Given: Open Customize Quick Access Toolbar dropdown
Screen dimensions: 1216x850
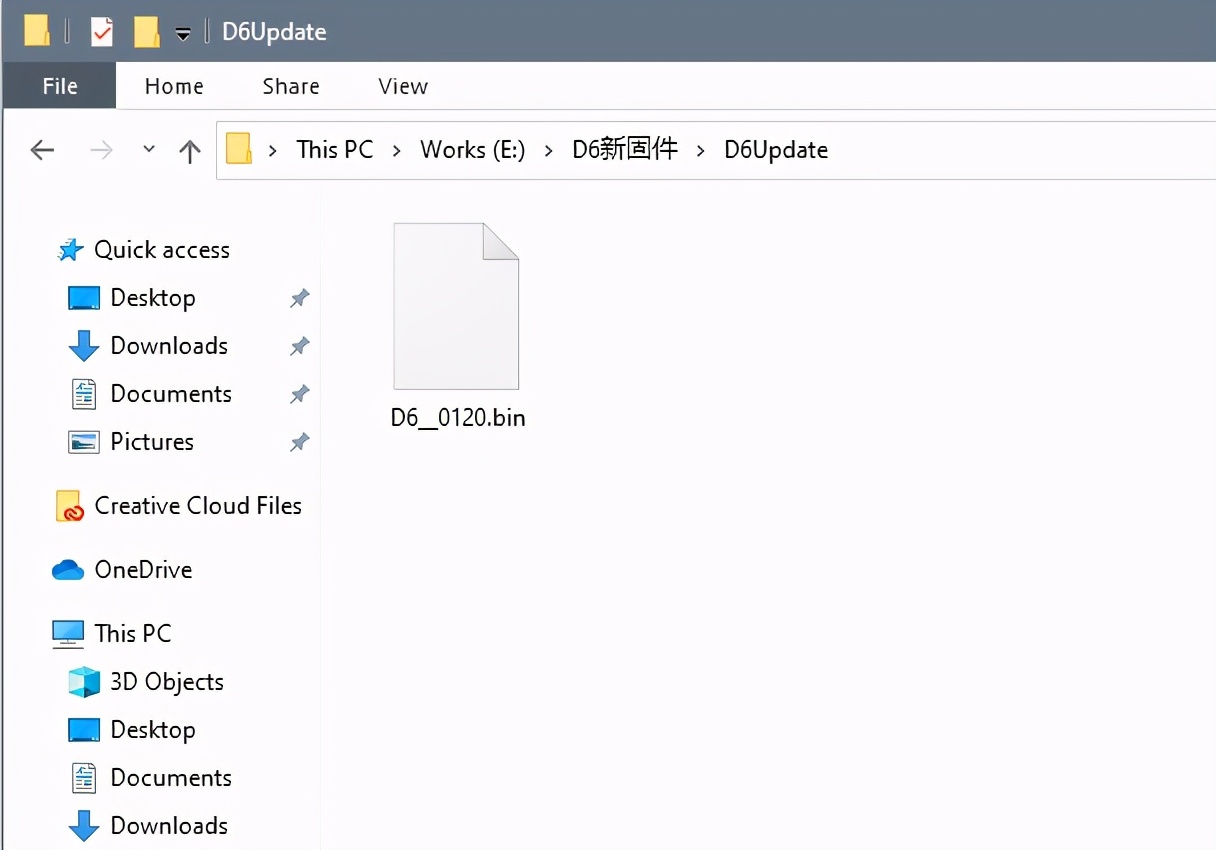Looking at the screenshot, I should click(x=182, y=33).
